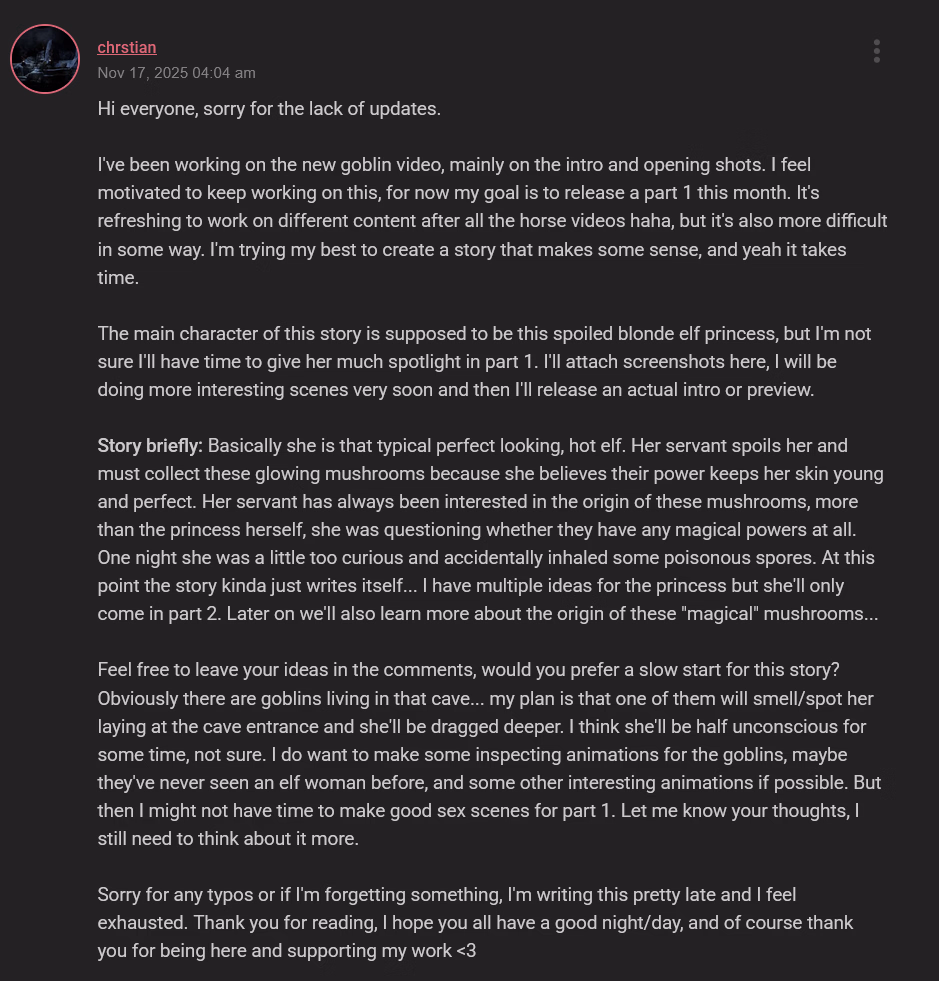Click chrstian's round profile avatar
This screenshot has height=981, width=939.
(x=45, y=59)
